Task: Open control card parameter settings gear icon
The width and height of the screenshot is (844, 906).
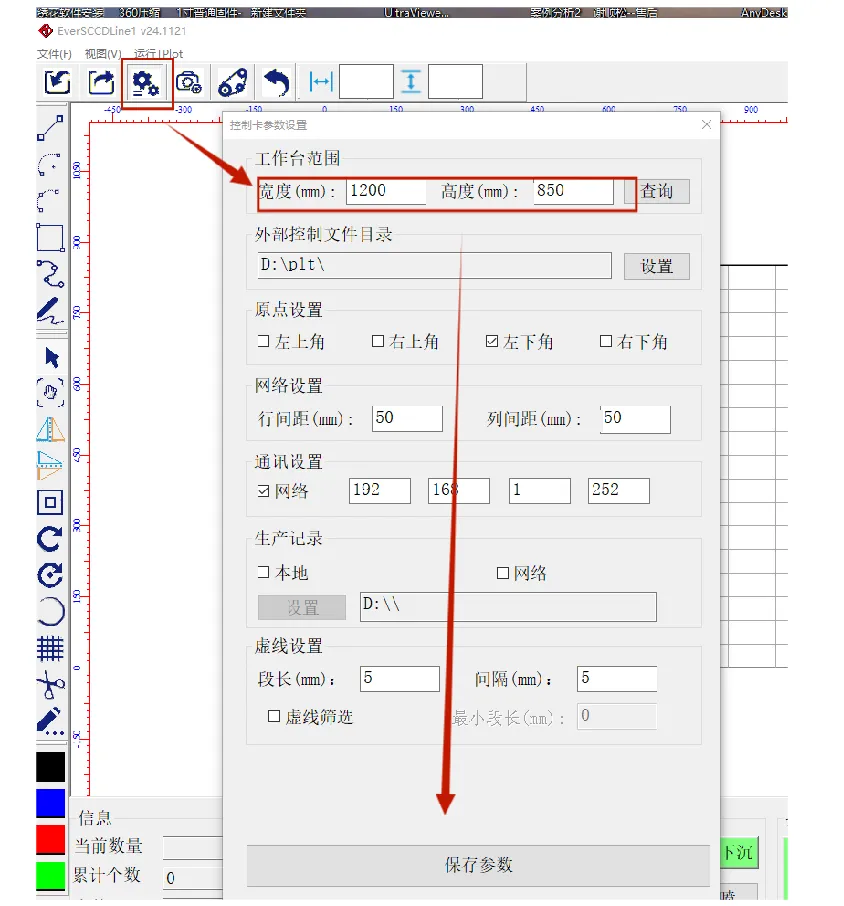Action: click(146, 83)
